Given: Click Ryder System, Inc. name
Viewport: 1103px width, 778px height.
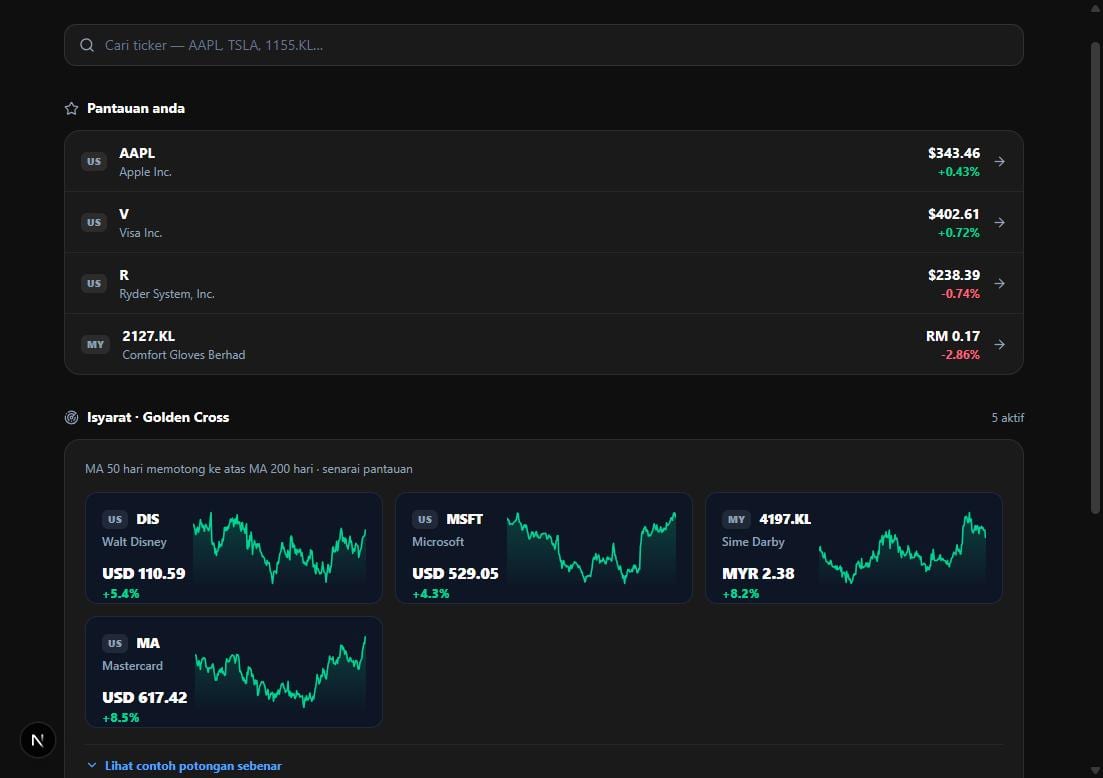Looking at the screenshot, I should tap(167, 294).
